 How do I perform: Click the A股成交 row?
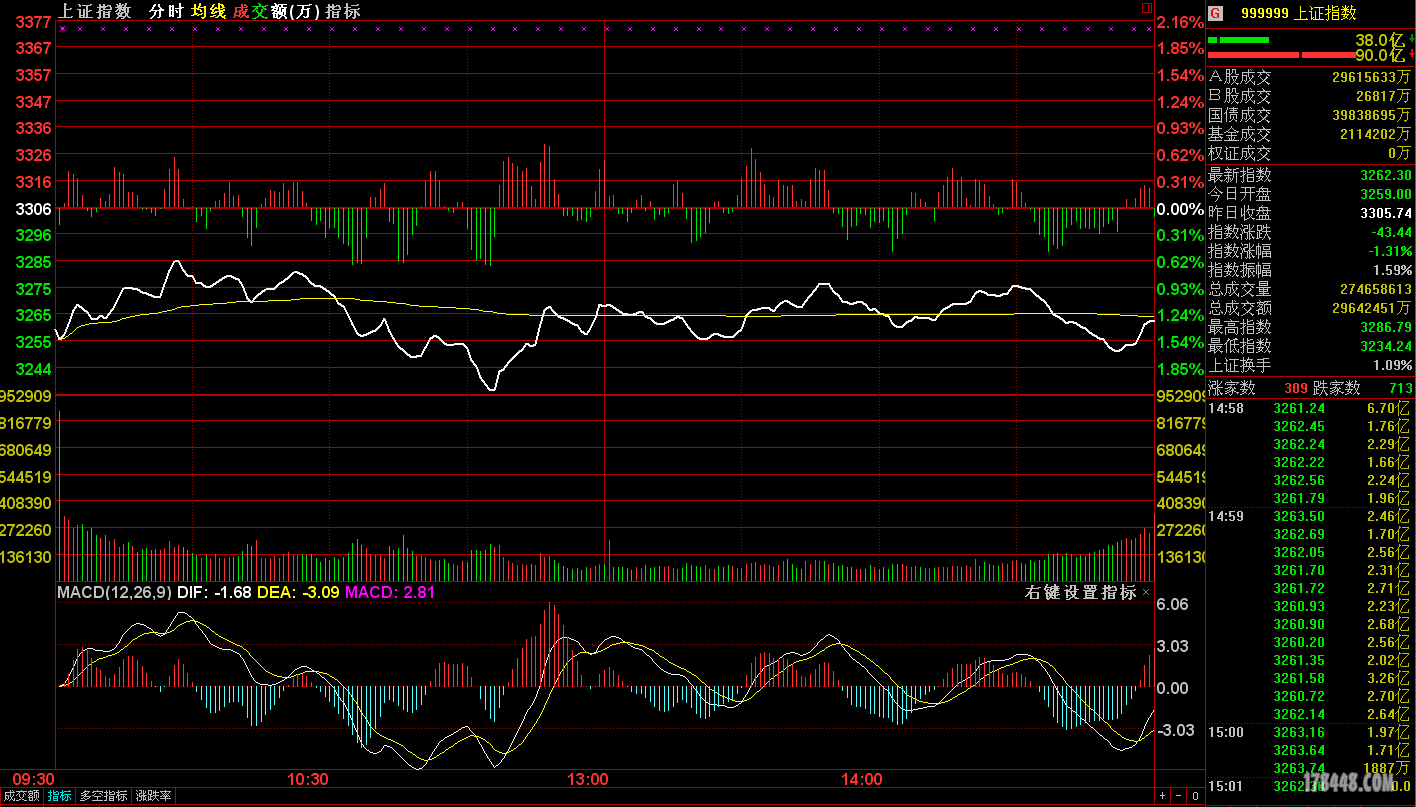pos(1310,77)
